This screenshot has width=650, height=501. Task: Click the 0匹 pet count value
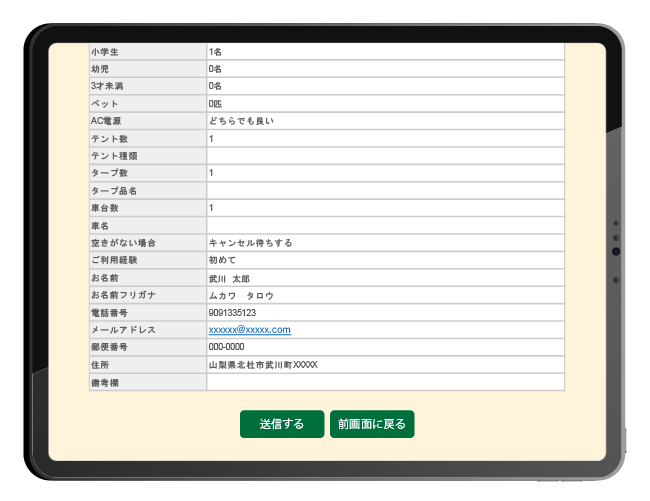pyautogui.click(x=215, y=104)
